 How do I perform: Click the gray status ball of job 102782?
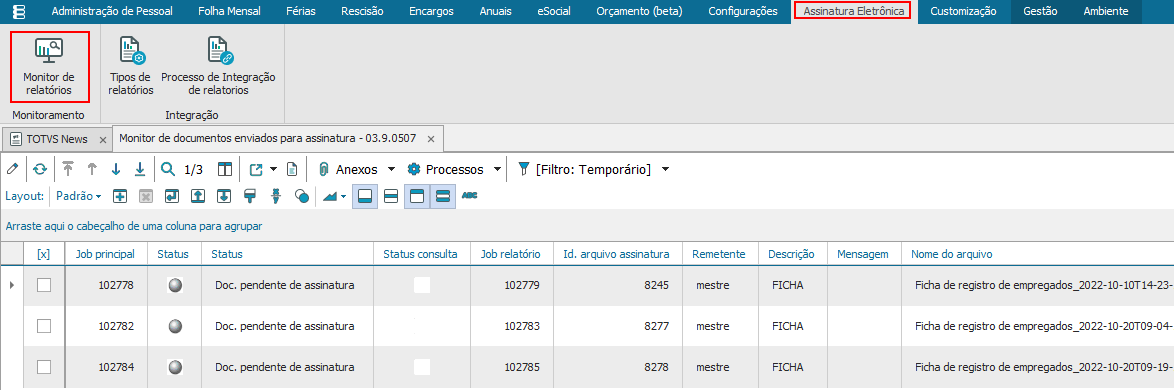(x=174, y=326)
